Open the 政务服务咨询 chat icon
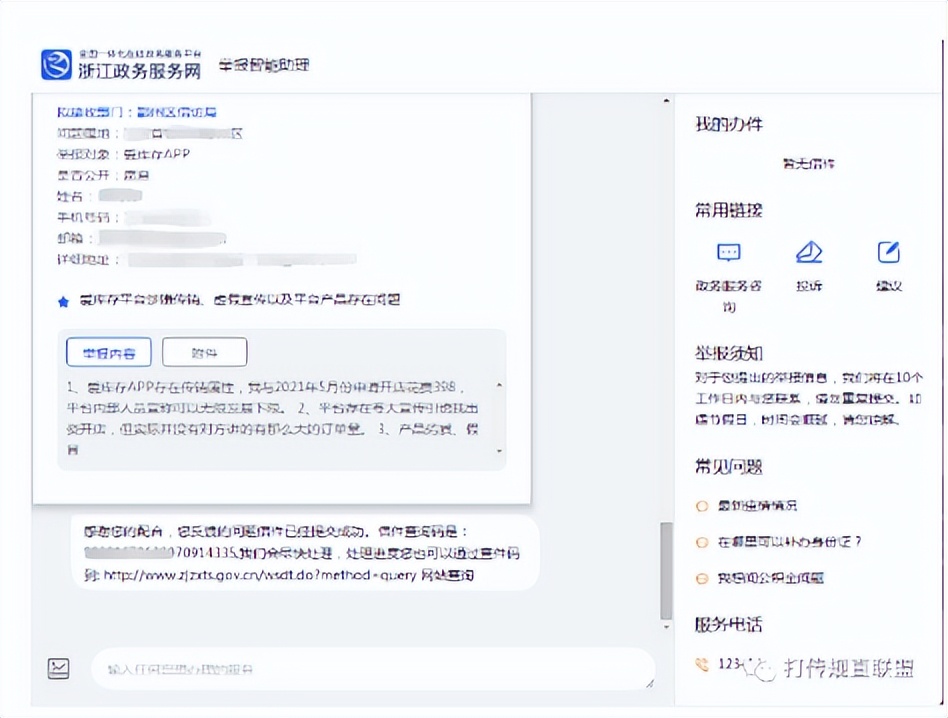948x718 pixels. [728, 252]
